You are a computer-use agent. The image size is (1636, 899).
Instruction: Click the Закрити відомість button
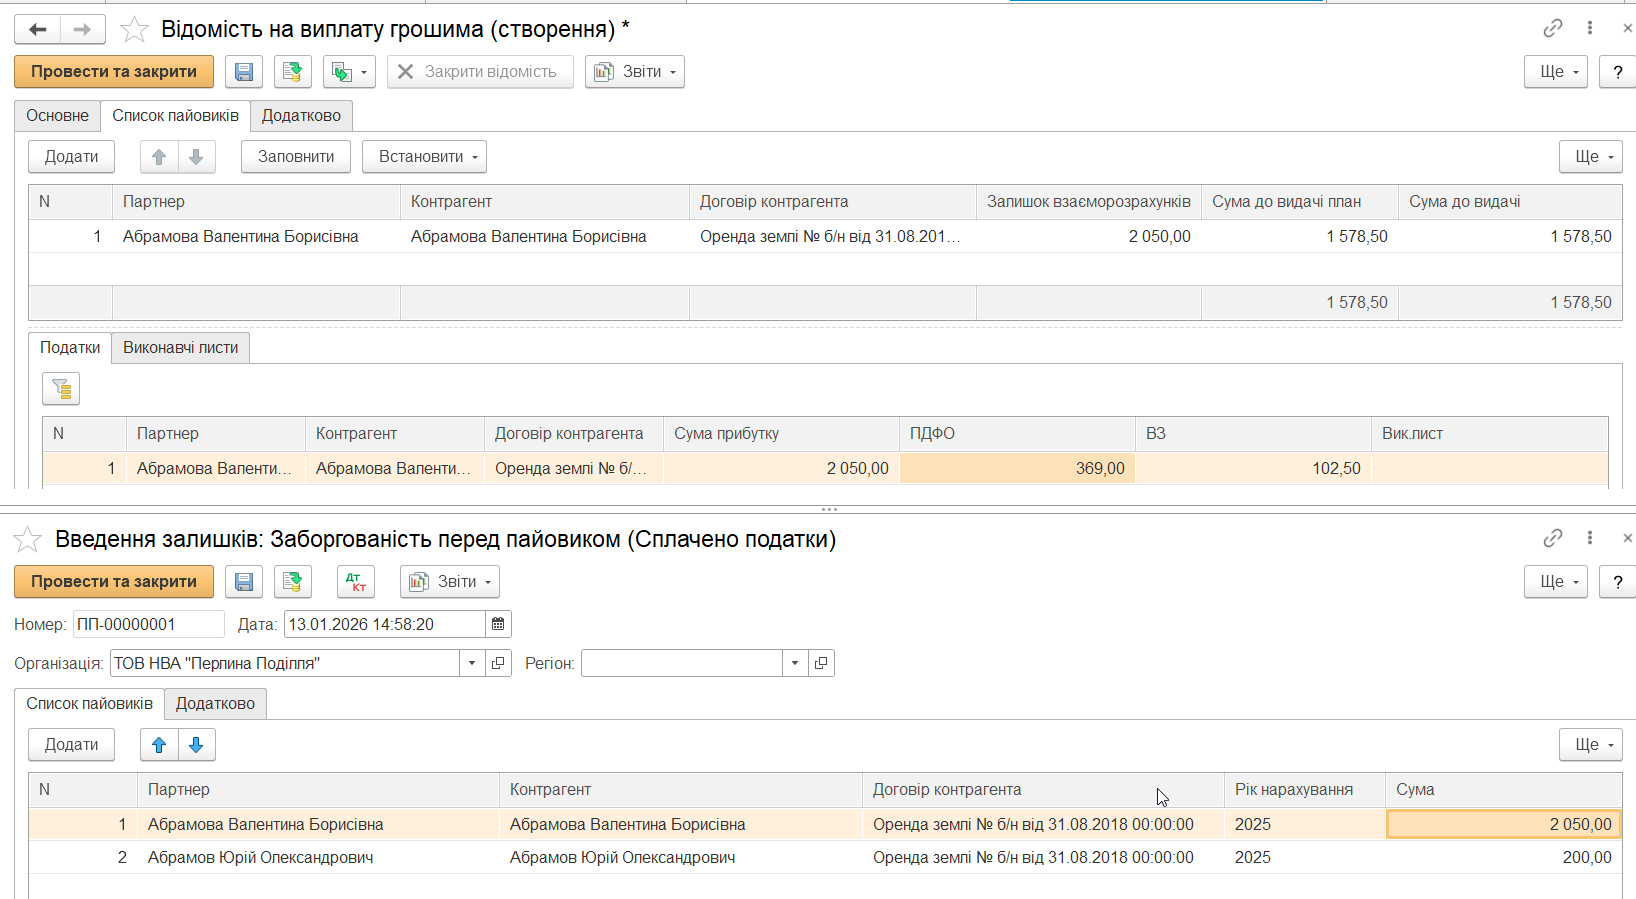pyautogui.click(x=480, y=72)
